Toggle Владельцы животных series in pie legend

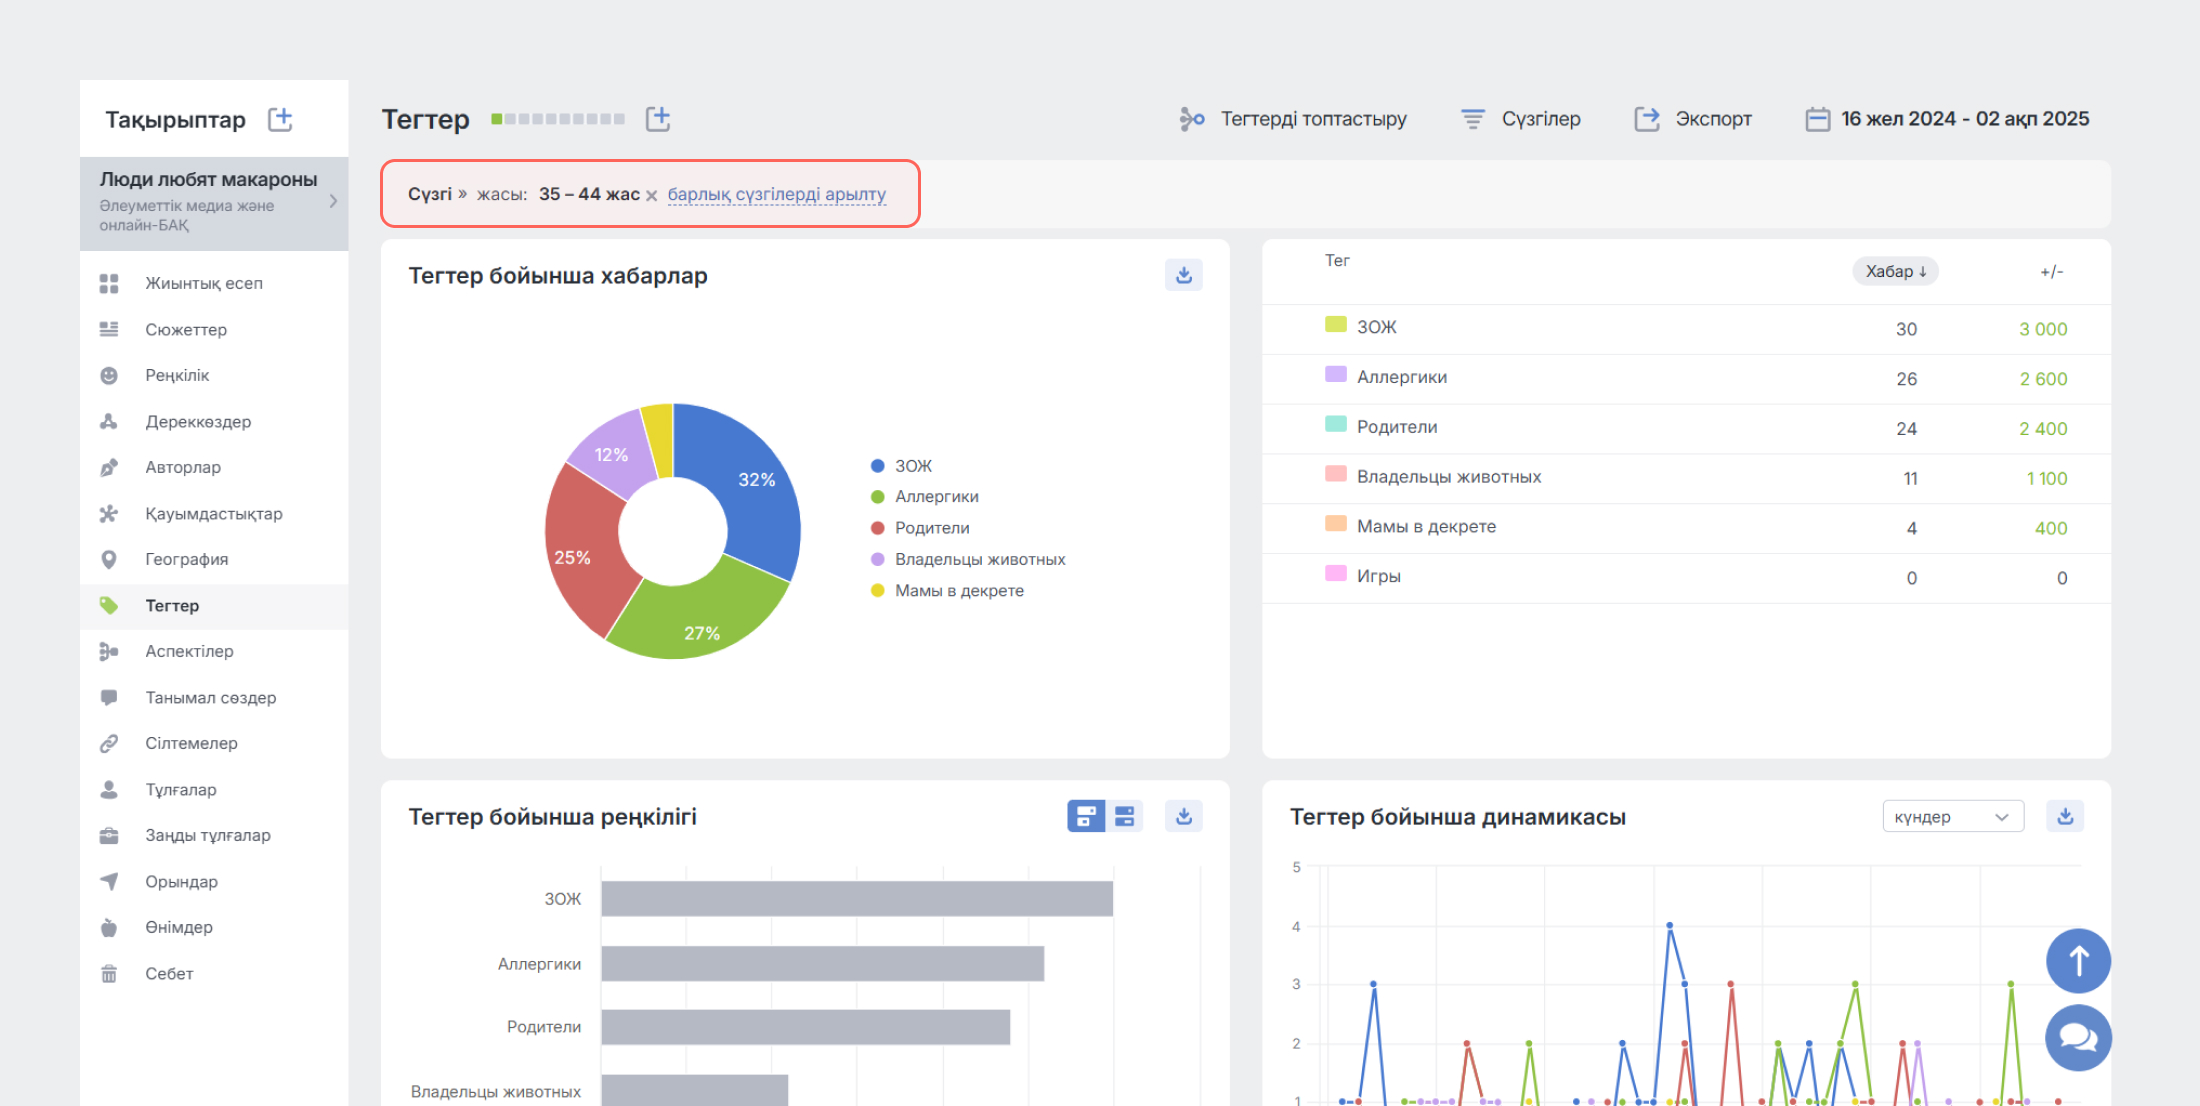[x=968, y=559]
